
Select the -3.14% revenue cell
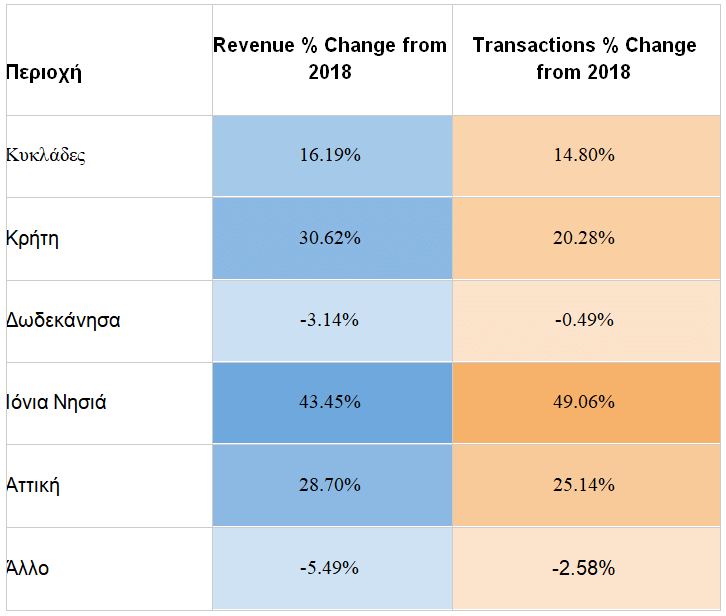(x=330, y=320)
